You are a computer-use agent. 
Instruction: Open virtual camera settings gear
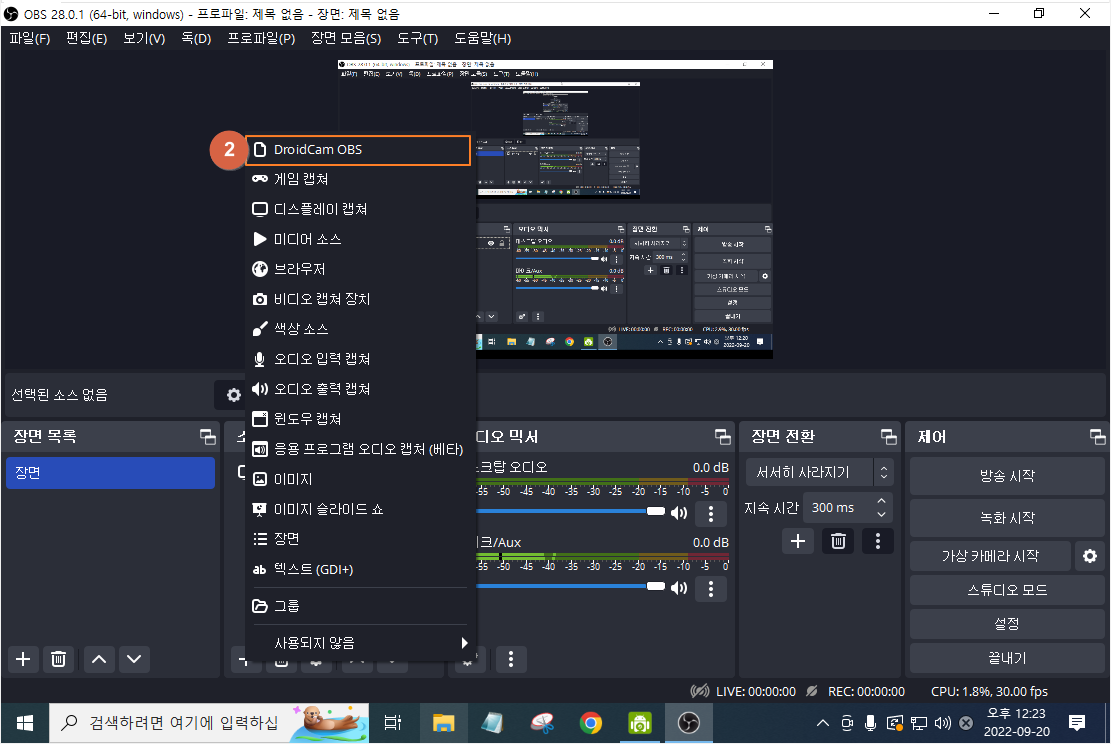pos(1090,556)
